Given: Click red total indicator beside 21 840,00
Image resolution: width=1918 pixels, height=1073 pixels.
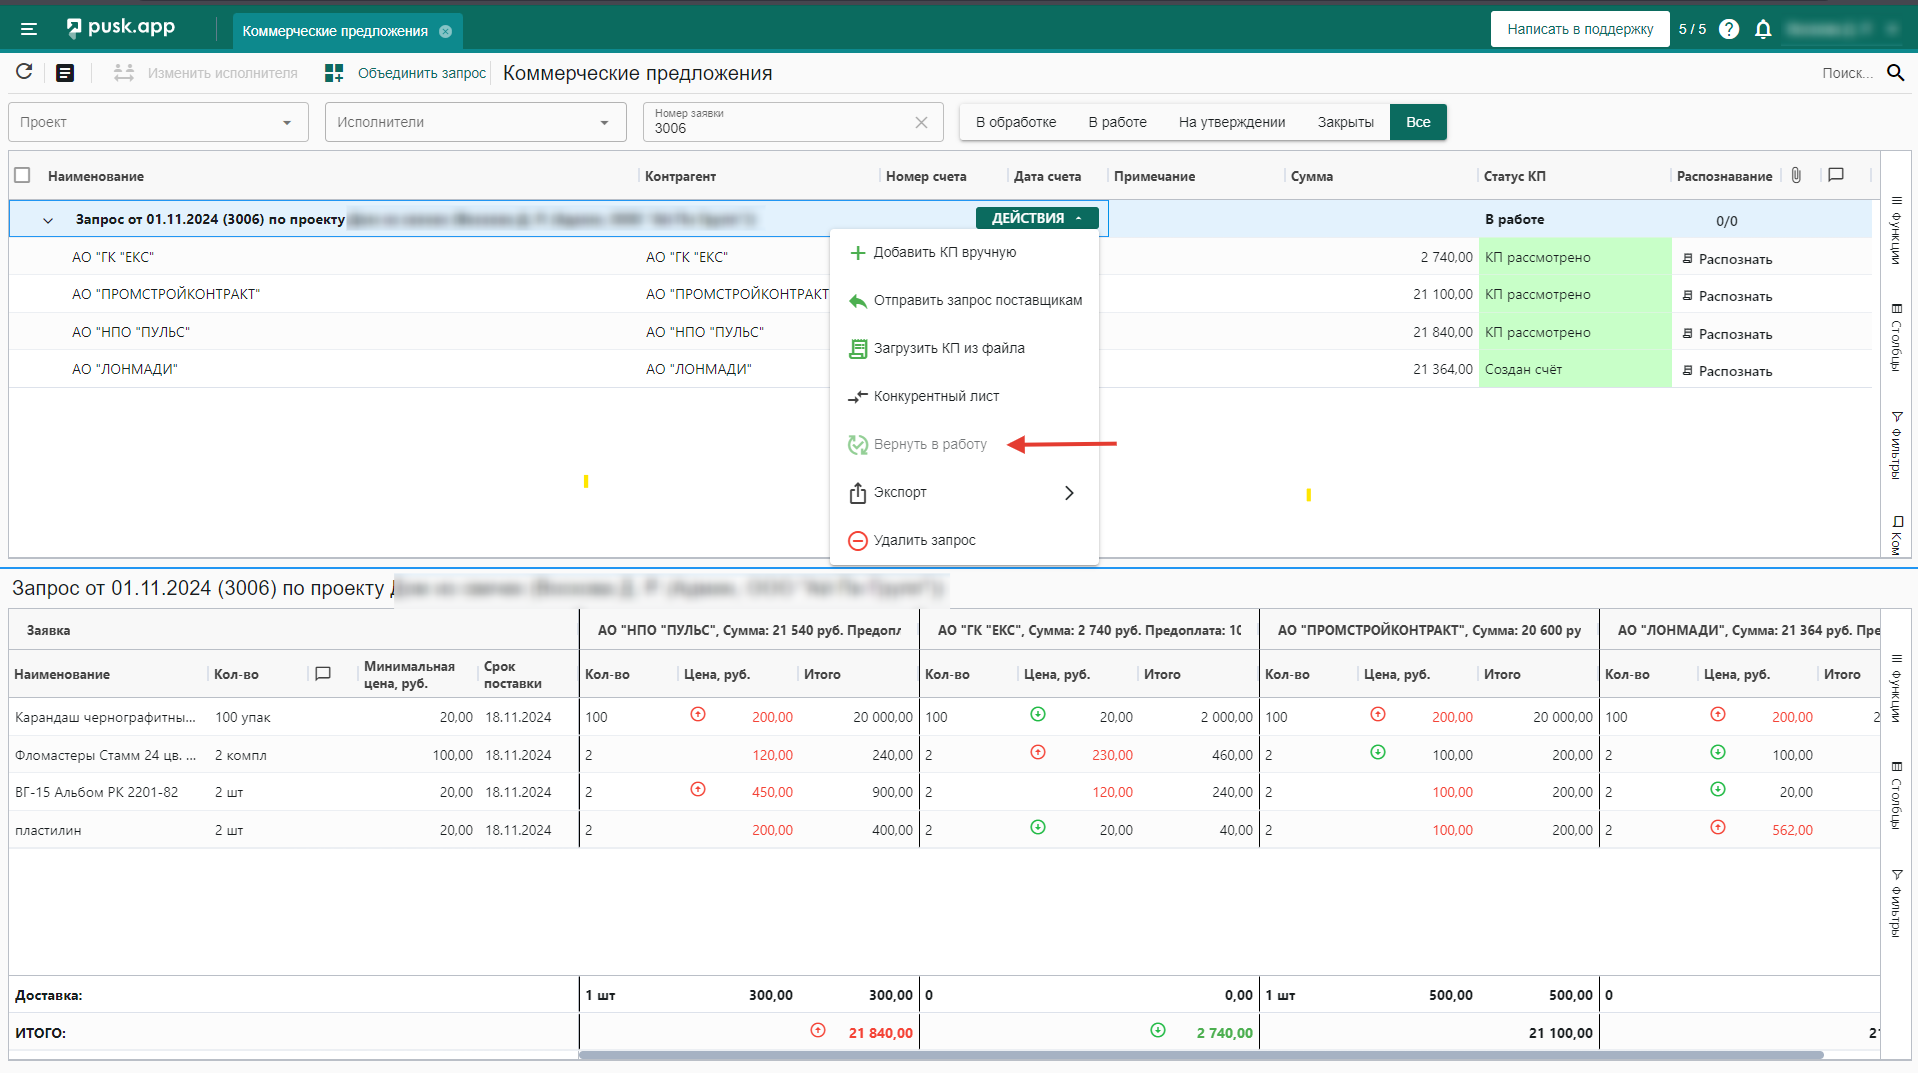Looking at the screenshot, I should (818, 1031).
